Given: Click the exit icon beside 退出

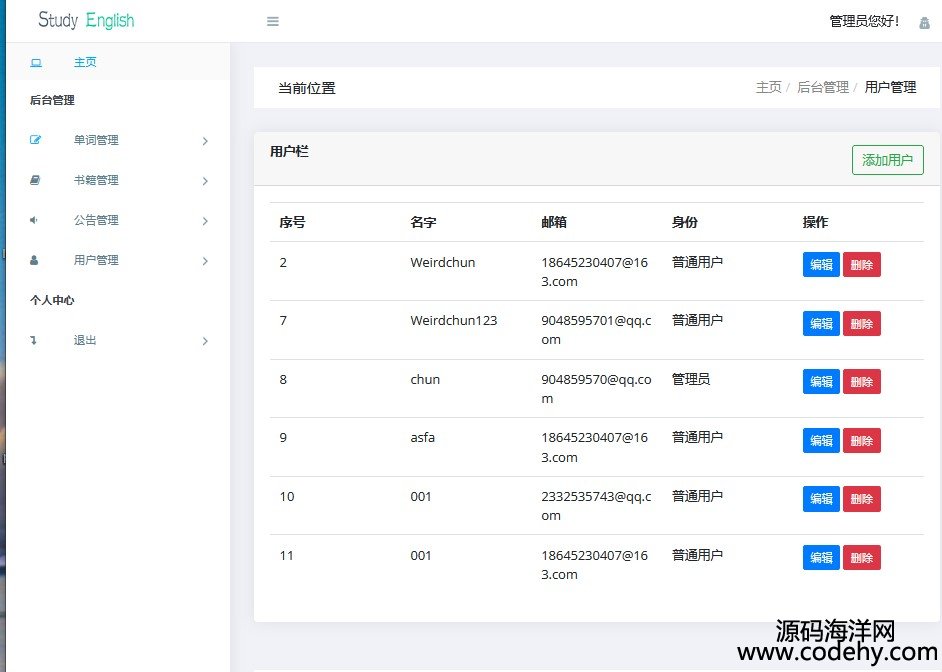Looking at the screenshot, I should click(34, 340).
